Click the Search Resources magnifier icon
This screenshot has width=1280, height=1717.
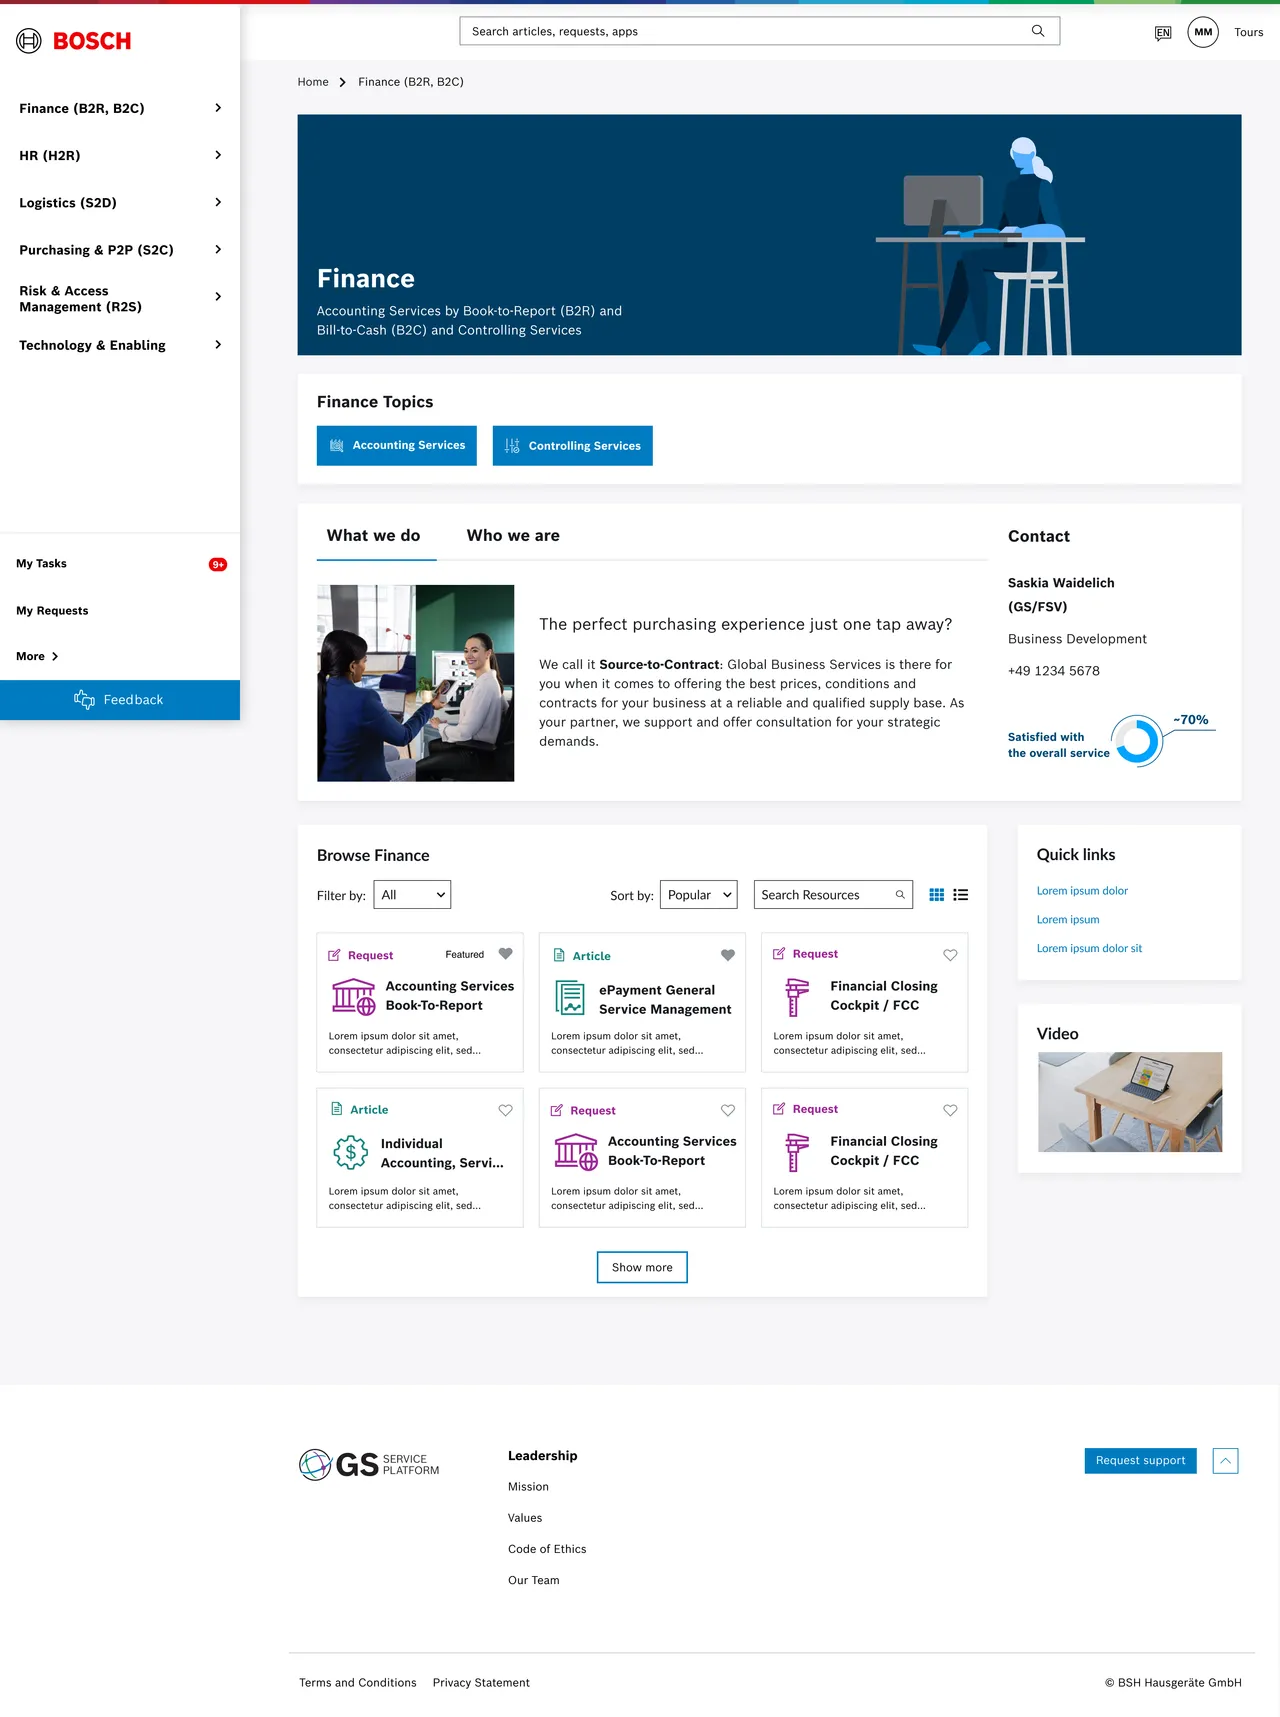coord(900,895)
